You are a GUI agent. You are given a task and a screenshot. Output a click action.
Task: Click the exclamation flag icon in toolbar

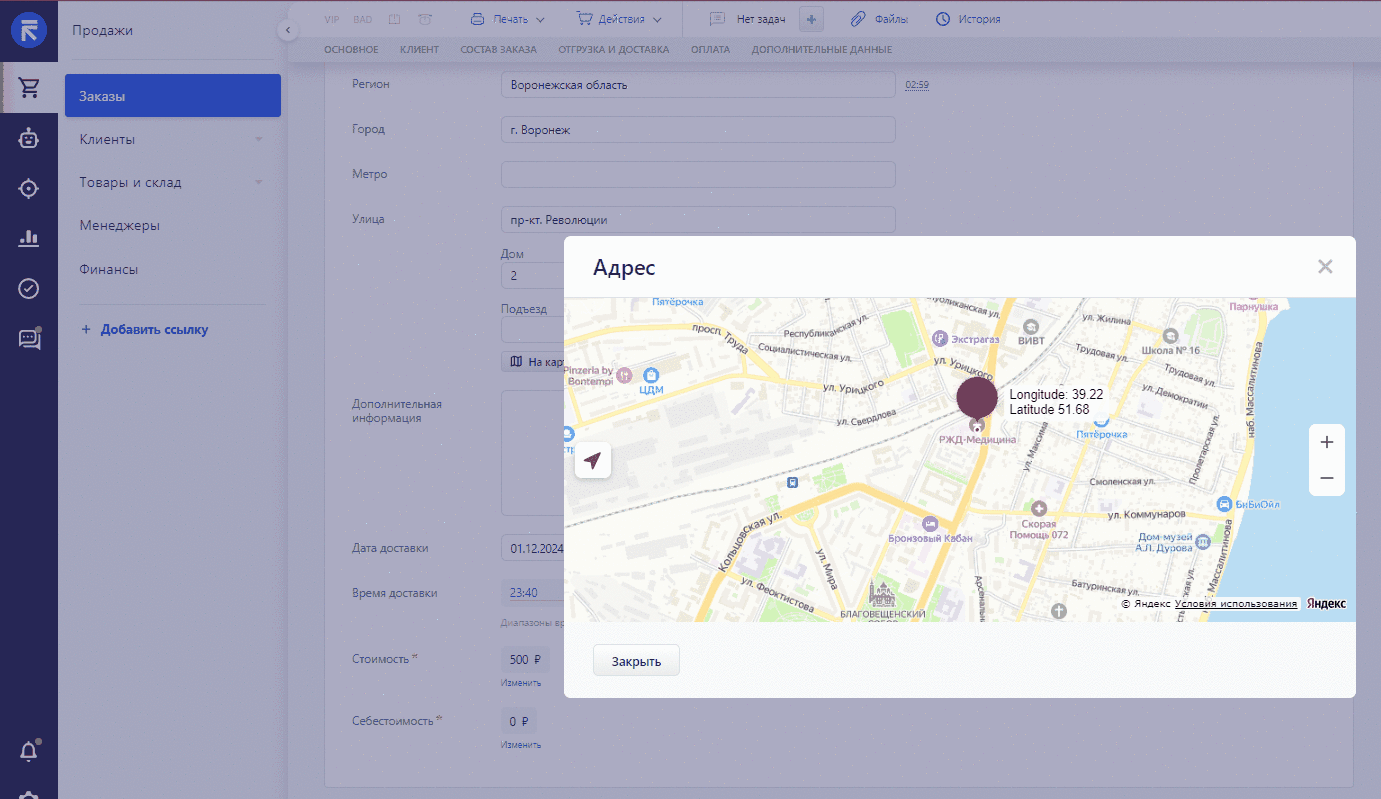[394, 19]
